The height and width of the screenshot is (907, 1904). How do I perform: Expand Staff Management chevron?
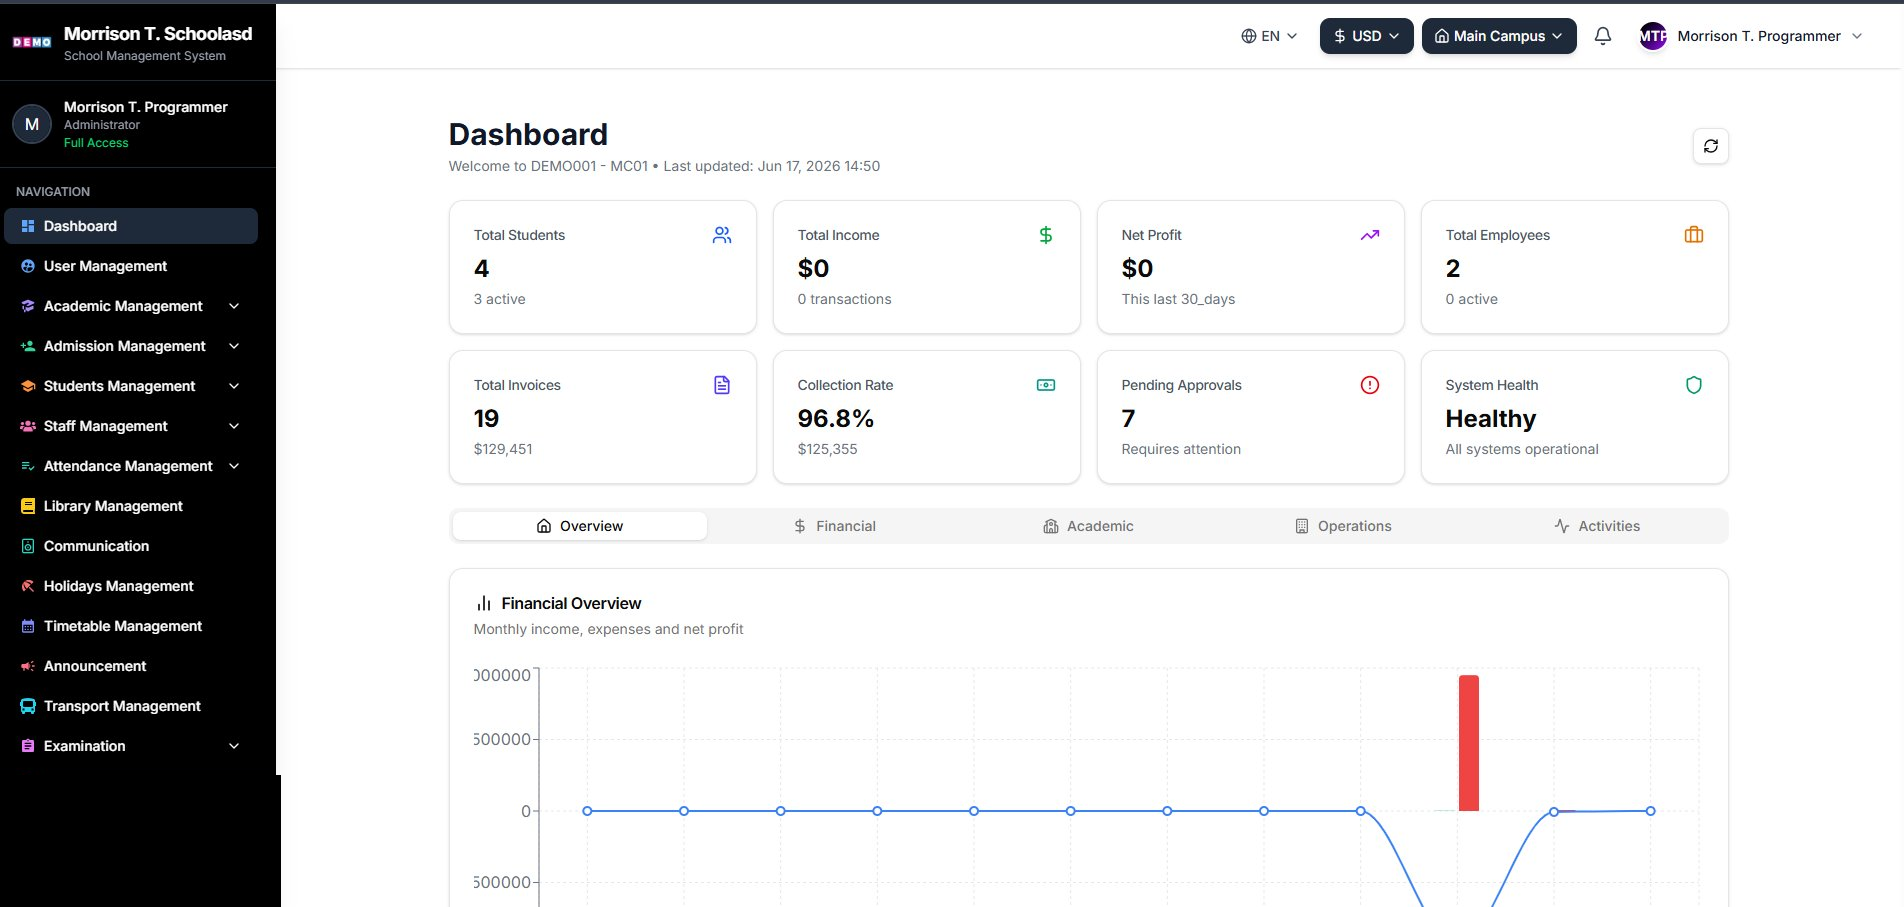click(x=234, y=426)
